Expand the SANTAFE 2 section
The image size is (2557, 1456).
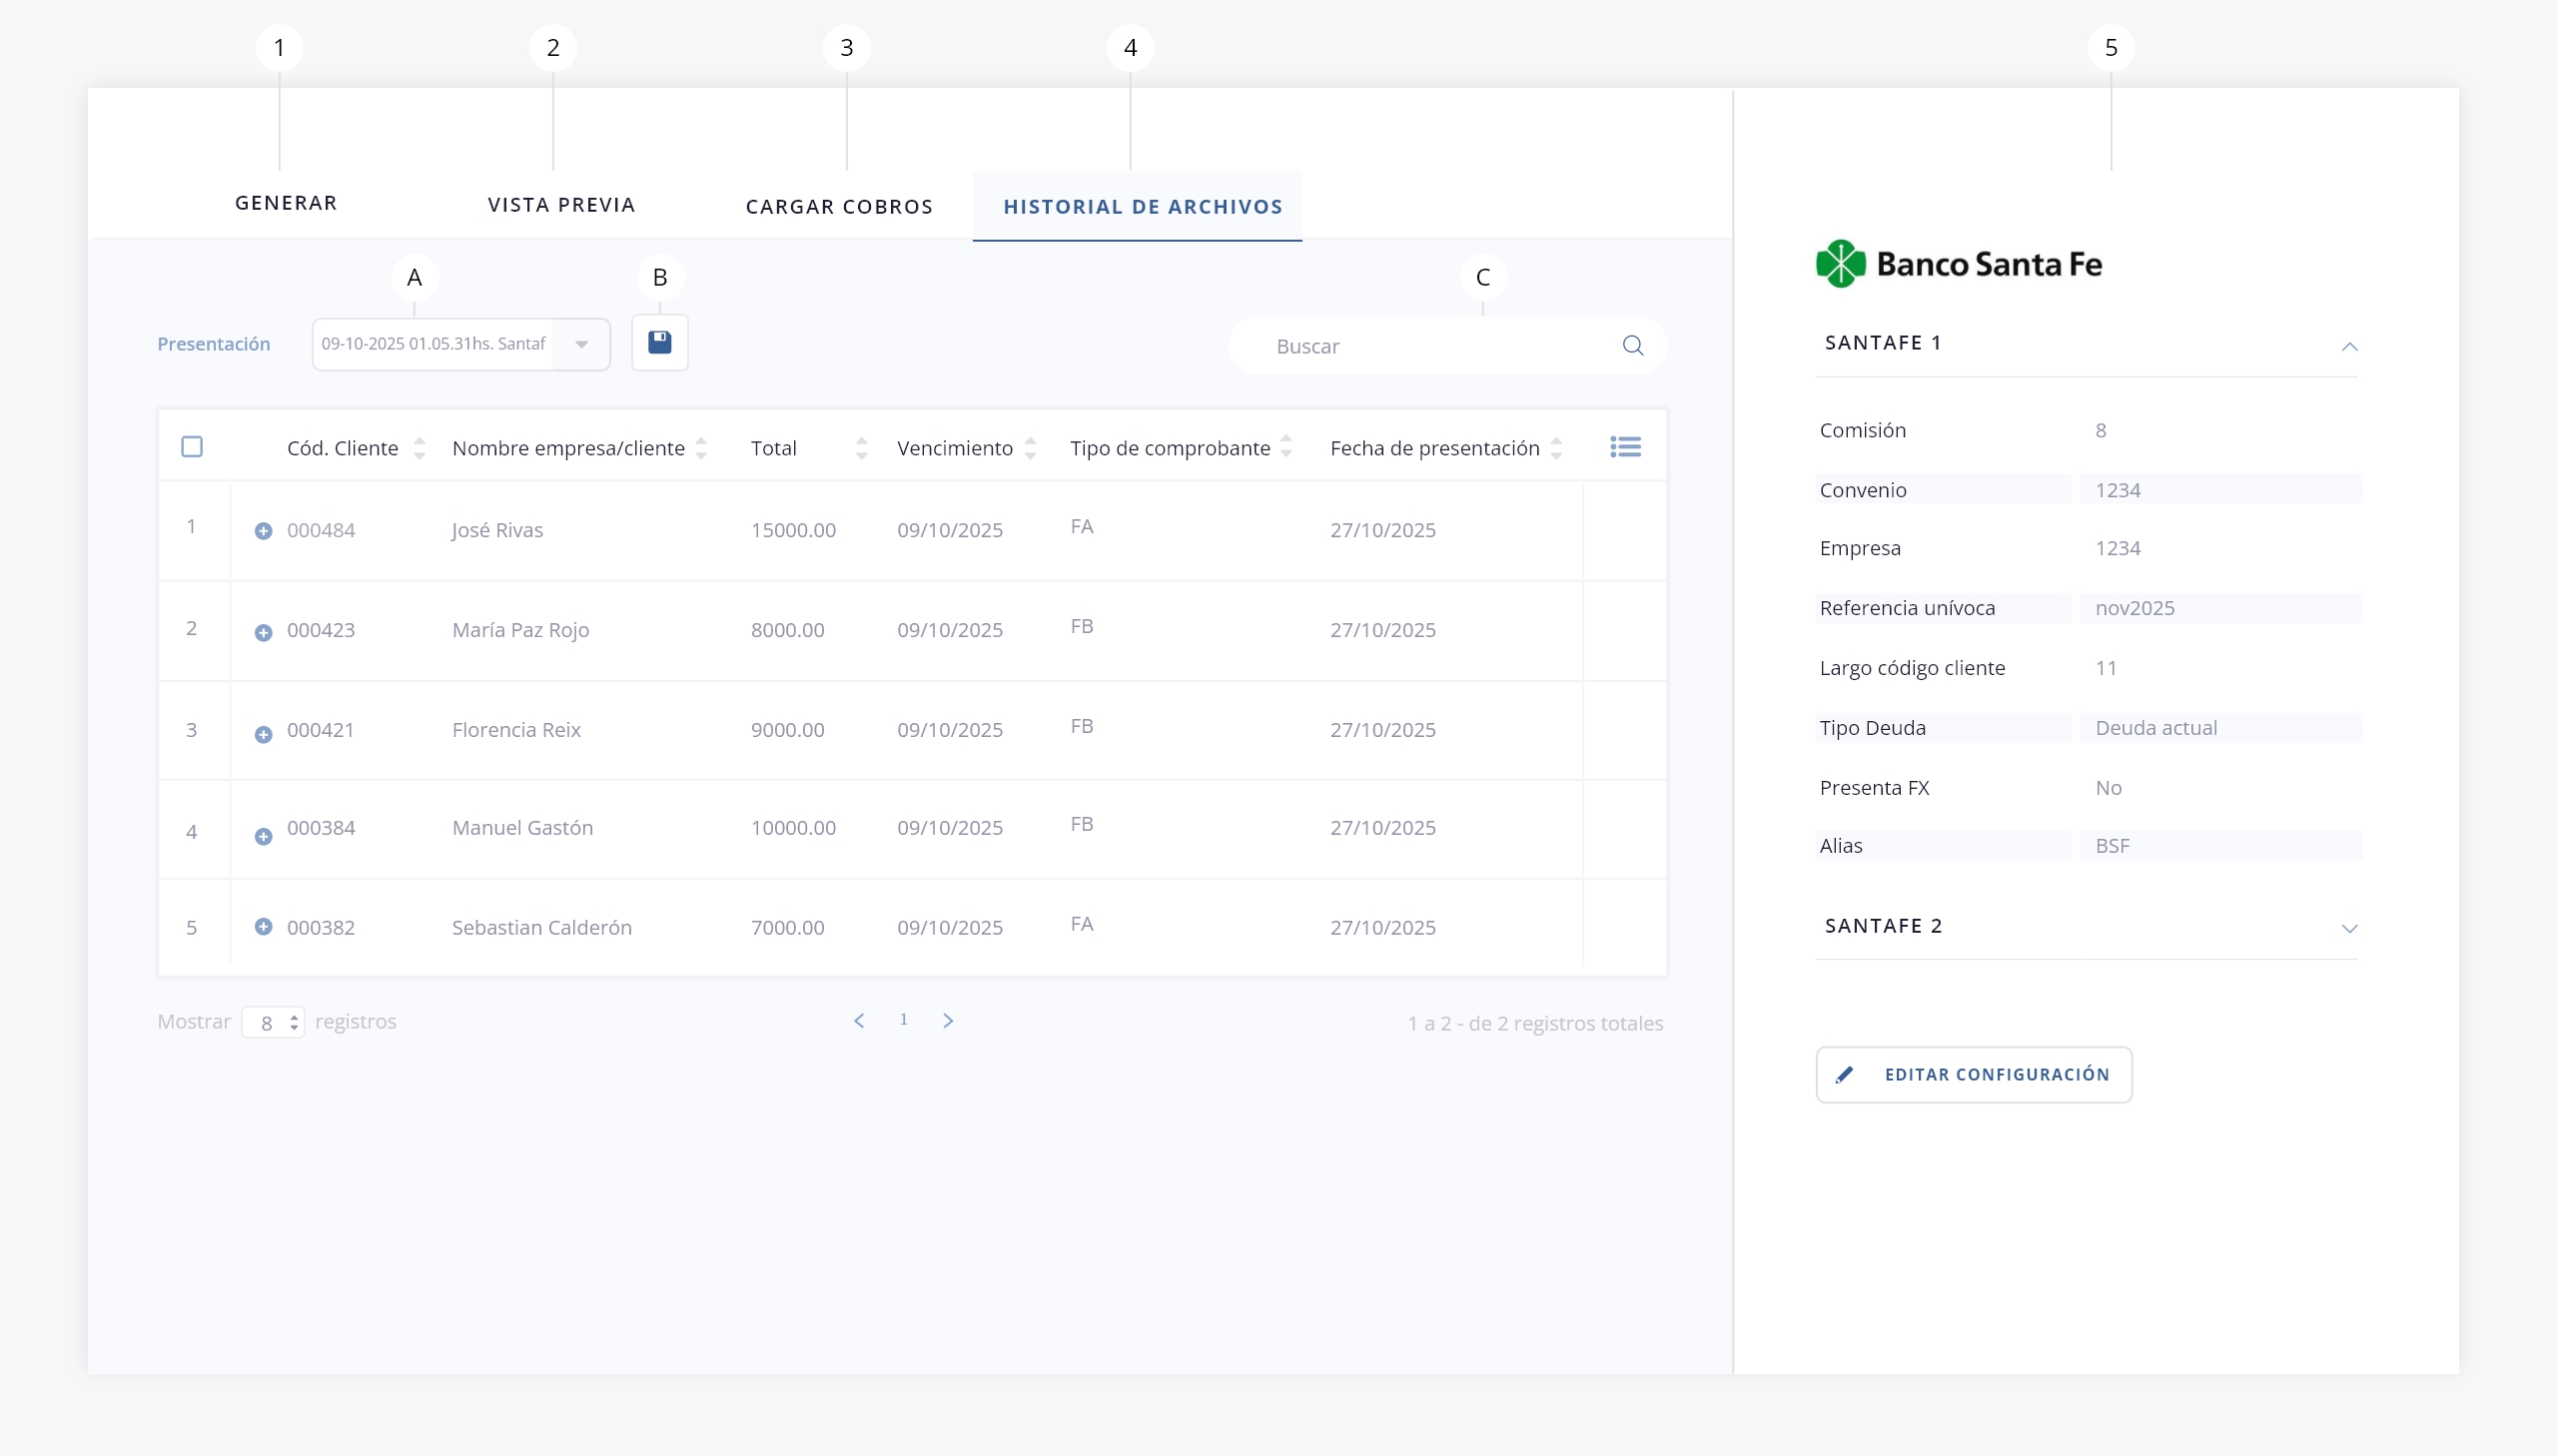point(2349,928)
